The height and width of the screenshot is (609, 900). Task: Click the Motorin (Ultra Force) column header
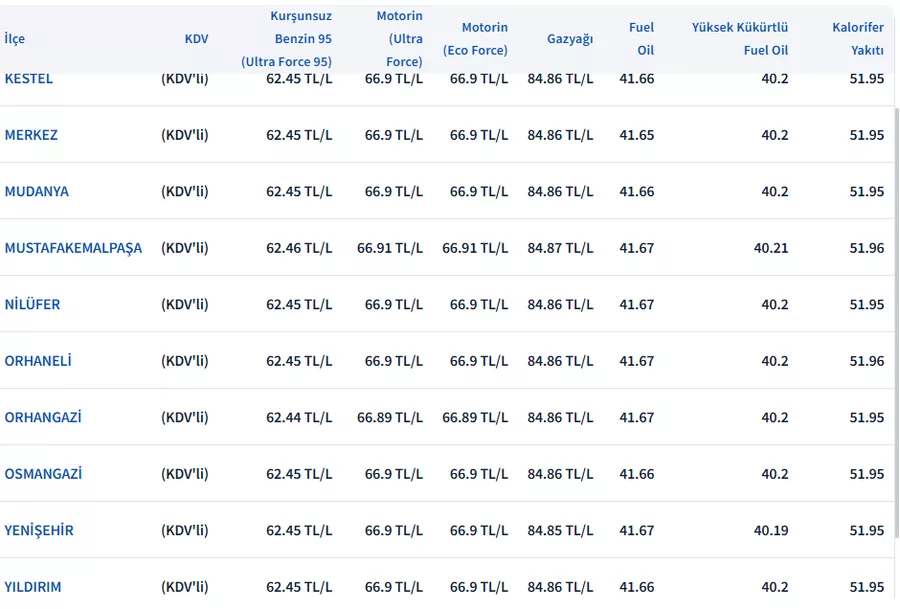tap(399, 39)
